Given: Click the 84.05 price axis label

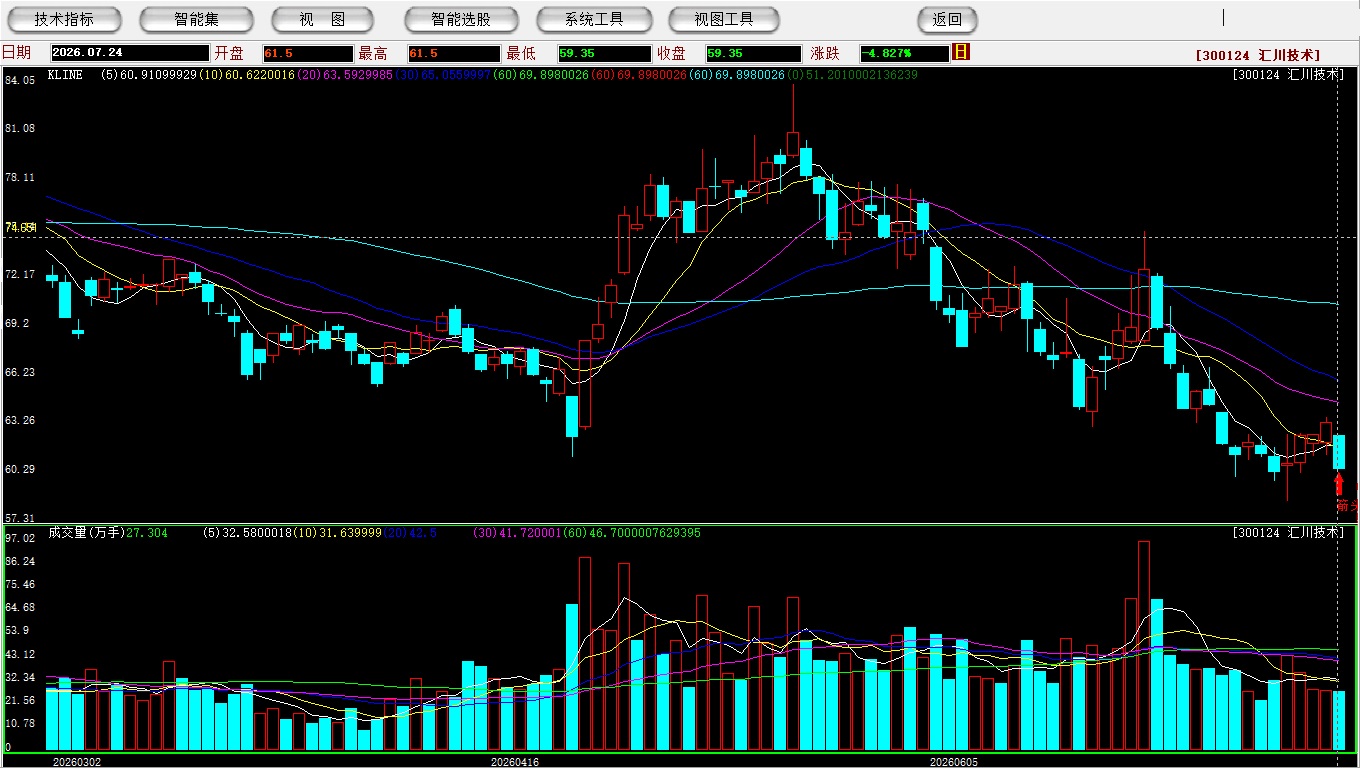Looking at the screenshot, I should coord(20,80).
